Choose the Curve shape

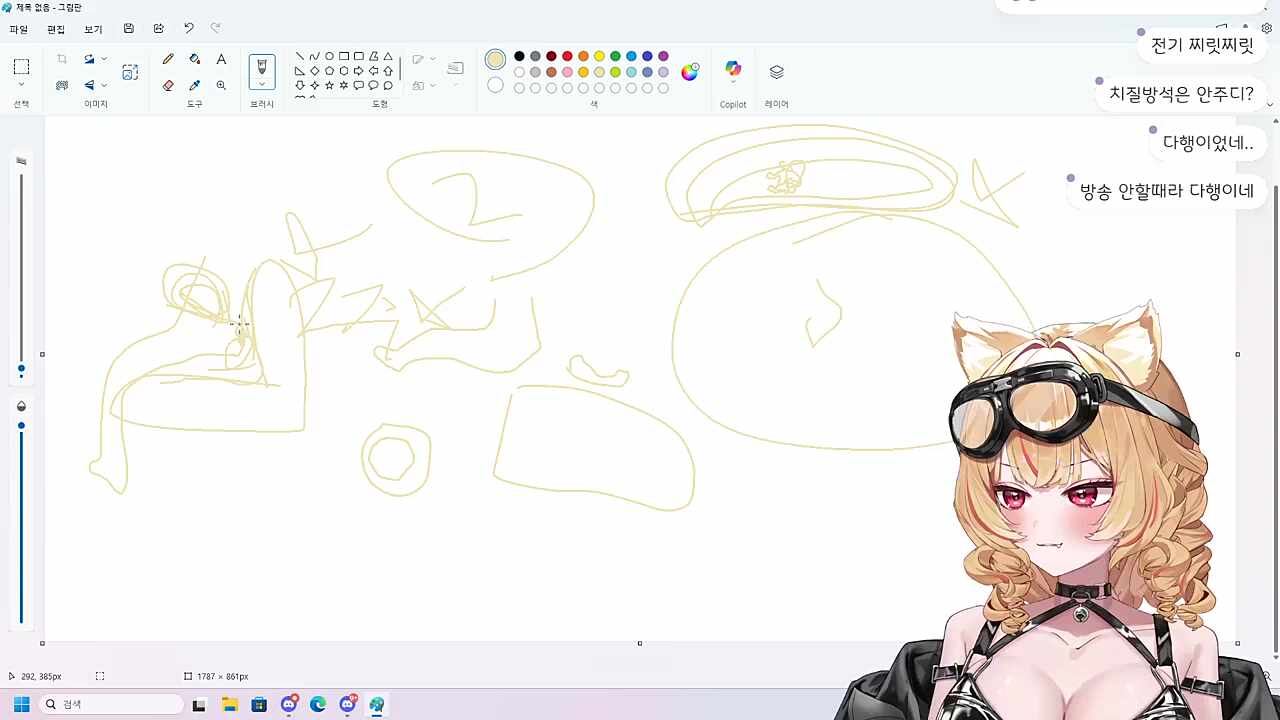[314, 57]
